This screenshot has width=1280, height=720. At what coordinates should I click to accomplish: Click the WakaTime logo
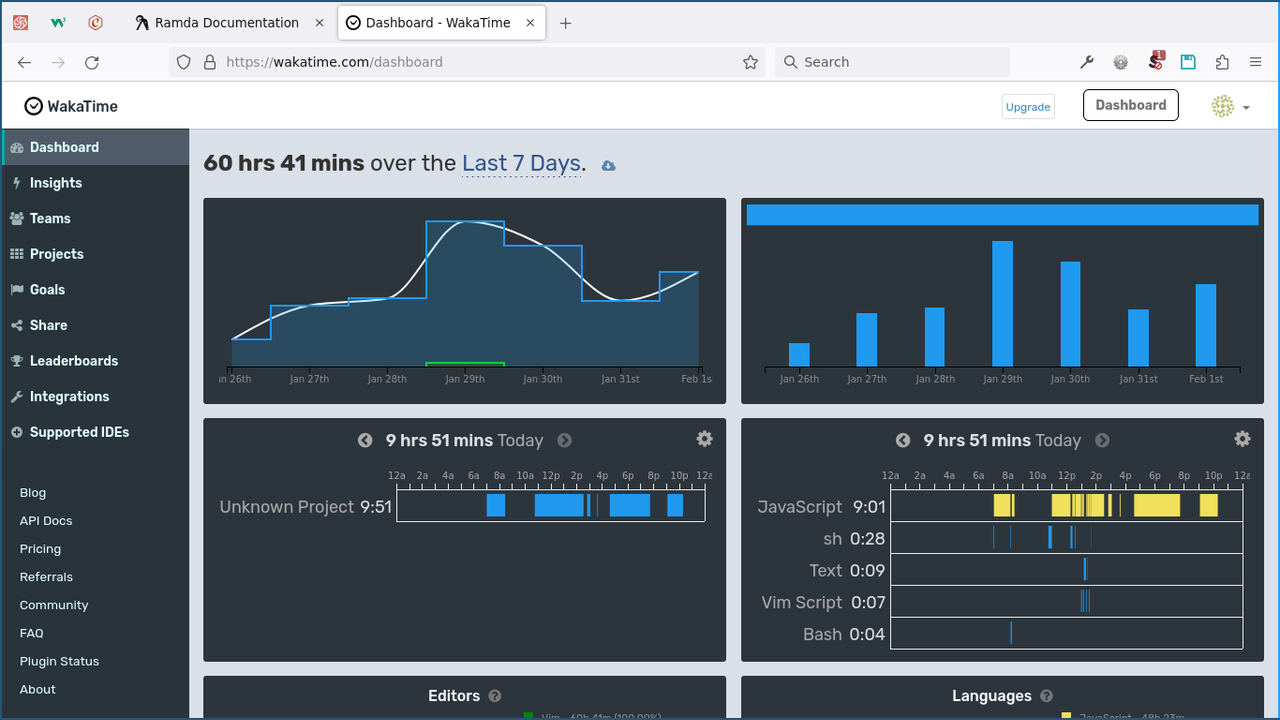[x=71, y=106]
